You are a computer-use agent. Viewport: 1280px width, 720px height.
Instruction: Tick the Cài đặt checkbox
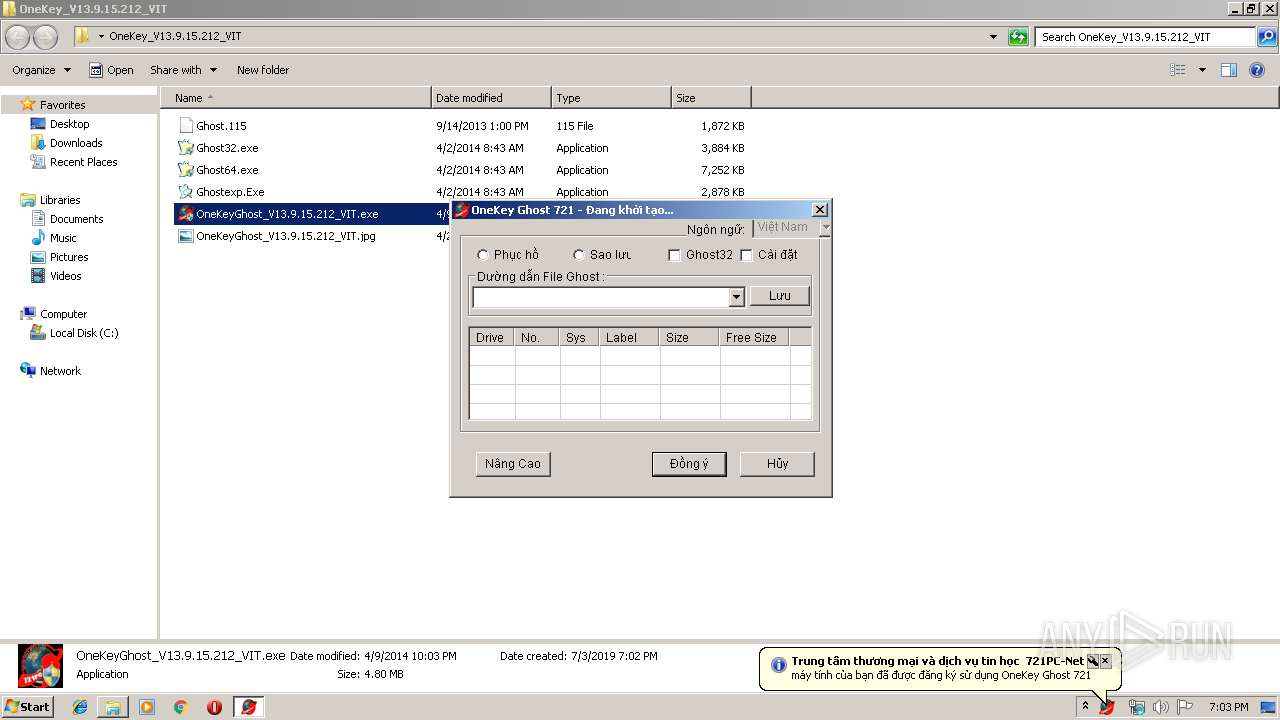point(746,255)
